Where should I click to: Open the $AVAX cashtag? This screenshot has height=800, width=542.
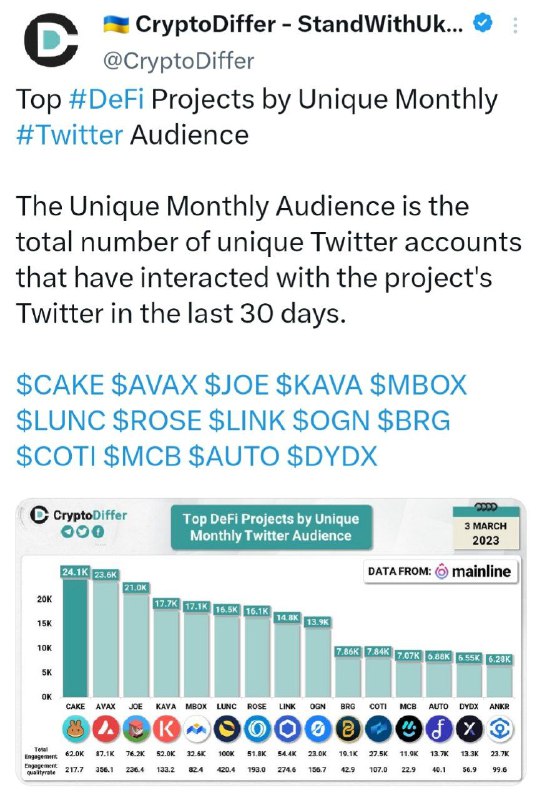(x=154, y=385)
